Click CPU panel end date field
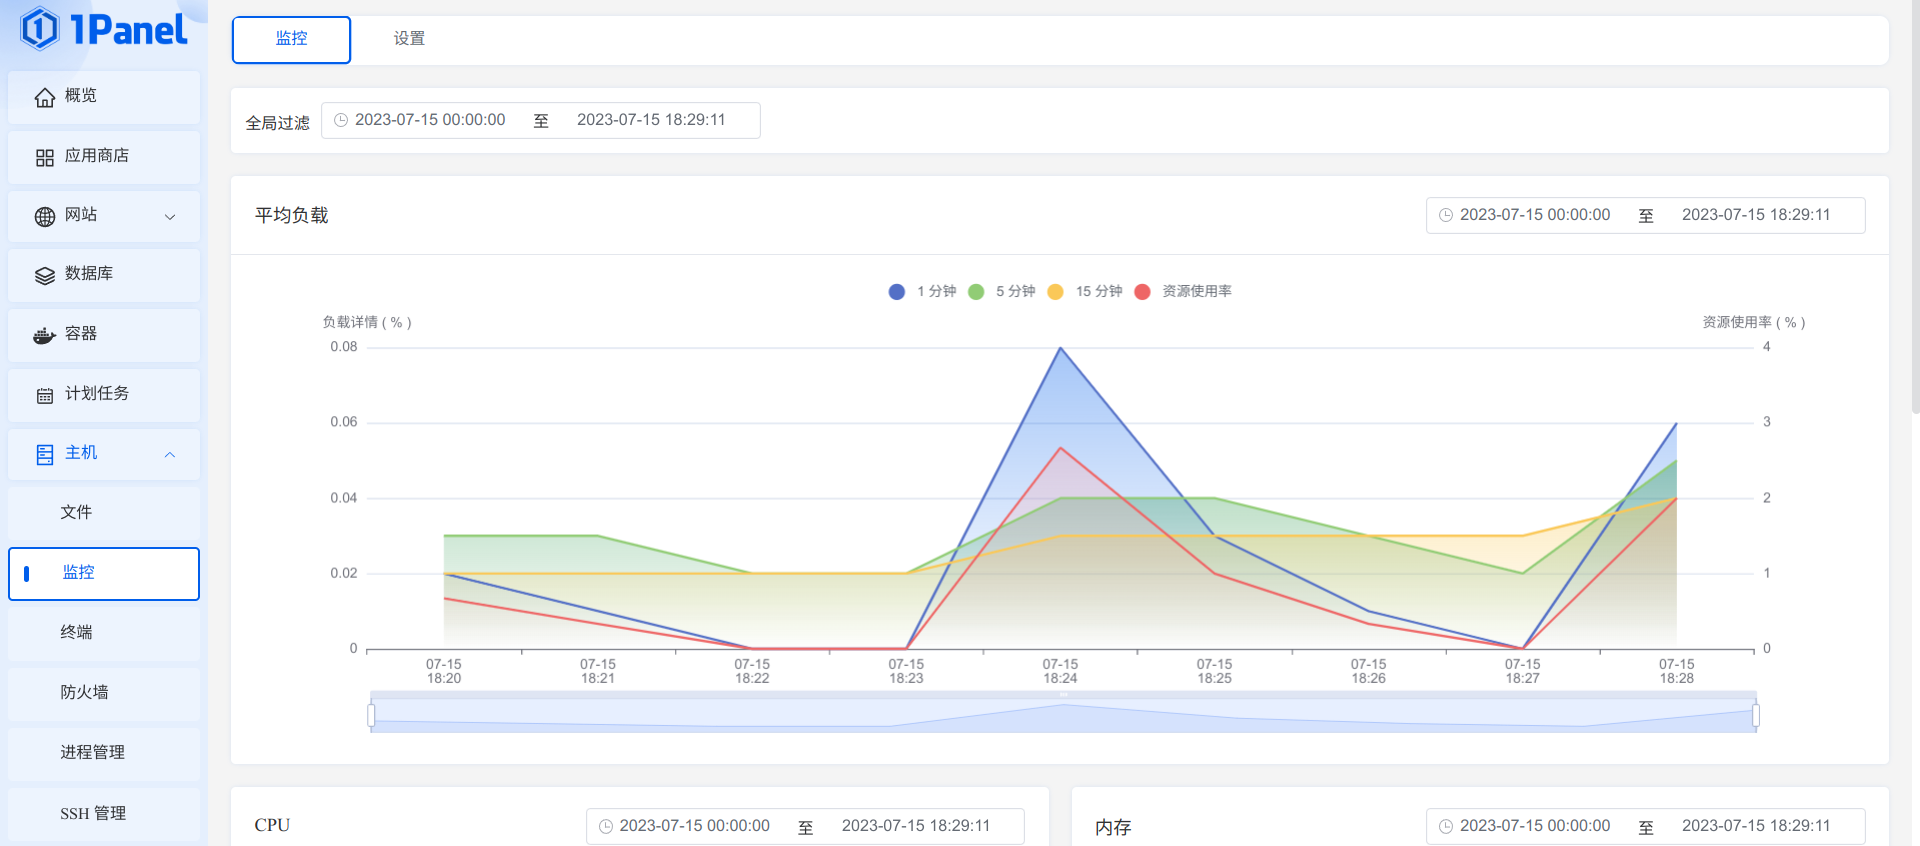1920x846 pixels. 916,826
